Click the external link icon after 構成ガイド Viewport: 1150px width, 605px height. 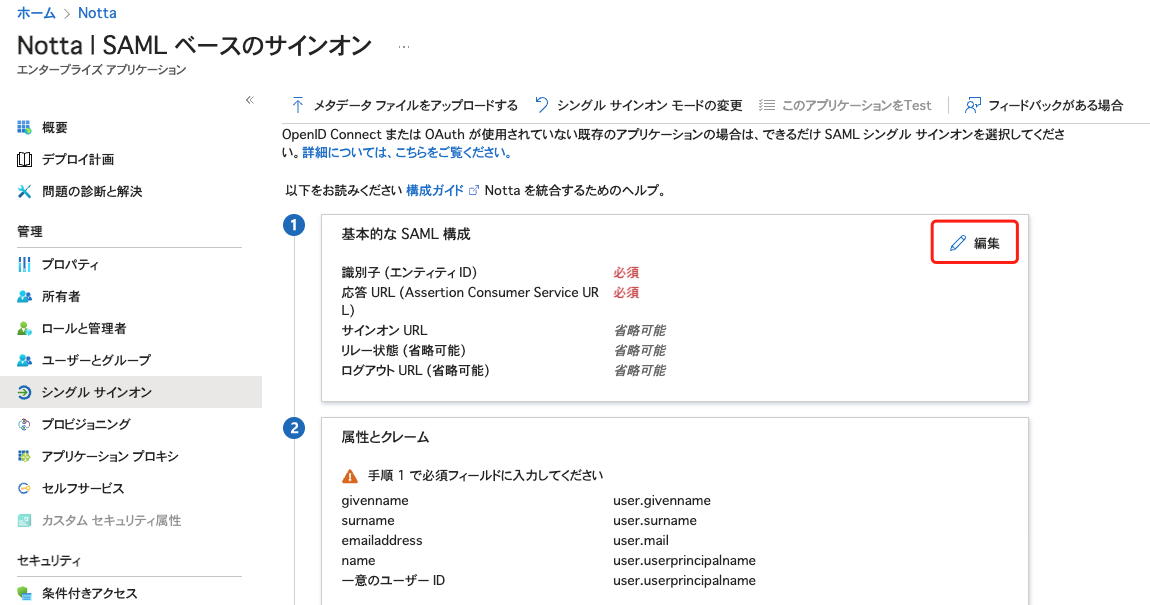pyautogui.click(x=474, y=191)
